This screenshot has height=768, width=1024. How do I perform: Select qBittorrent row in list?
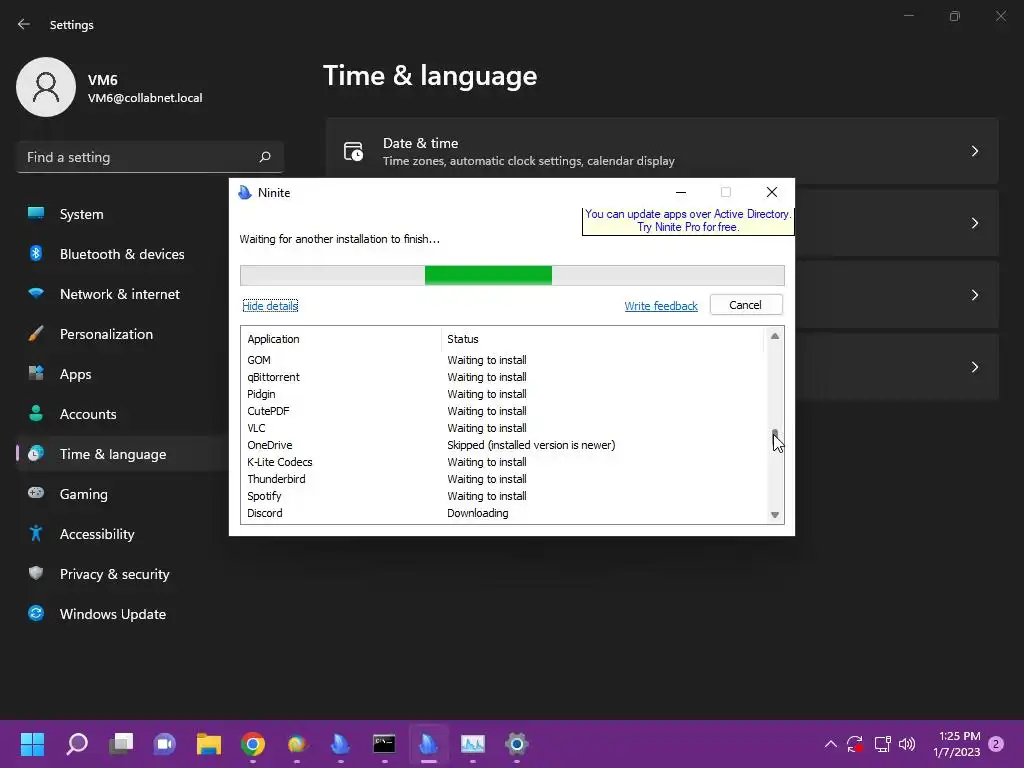[503, 377]
